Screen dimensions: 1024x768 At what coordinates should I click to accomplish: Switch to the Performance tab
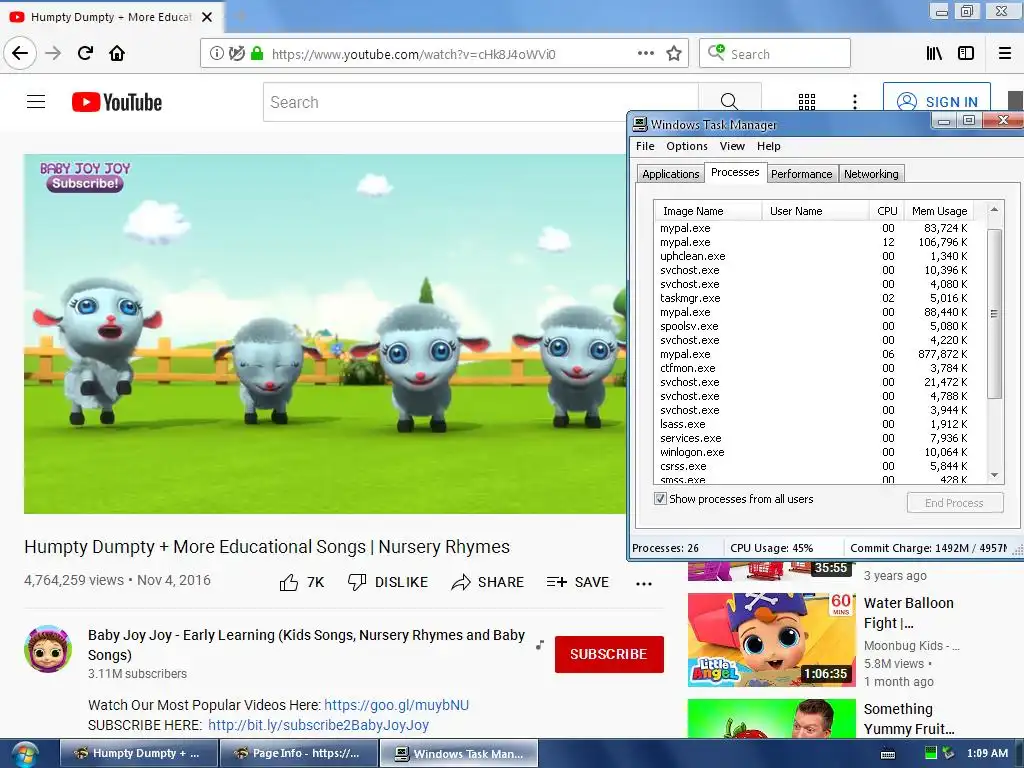coord(801,174)
